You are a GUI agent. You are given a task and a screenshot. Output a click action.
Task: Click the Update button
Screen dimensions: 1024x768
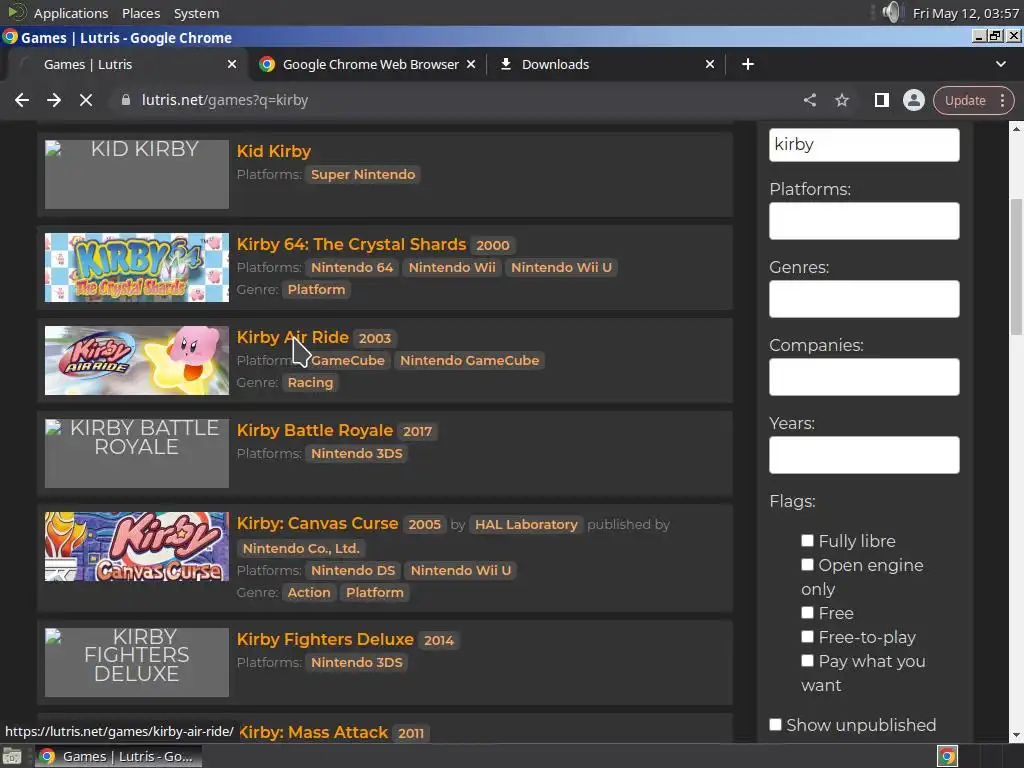965,101
